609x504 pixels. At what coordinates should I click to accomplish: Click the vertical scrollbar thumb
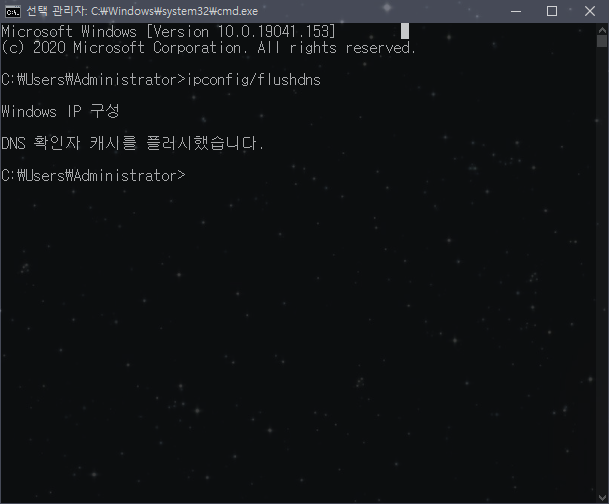(602, 41)
